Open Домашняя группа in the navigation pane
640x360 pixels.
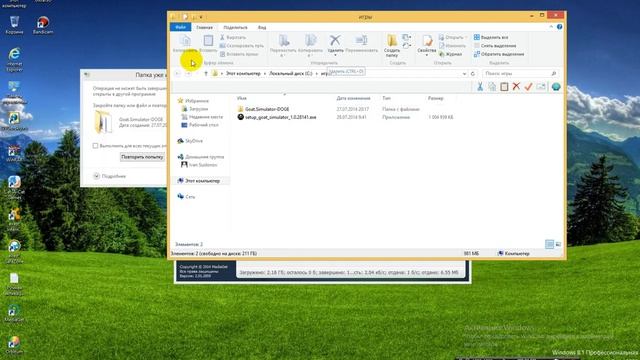coord(200,157)
